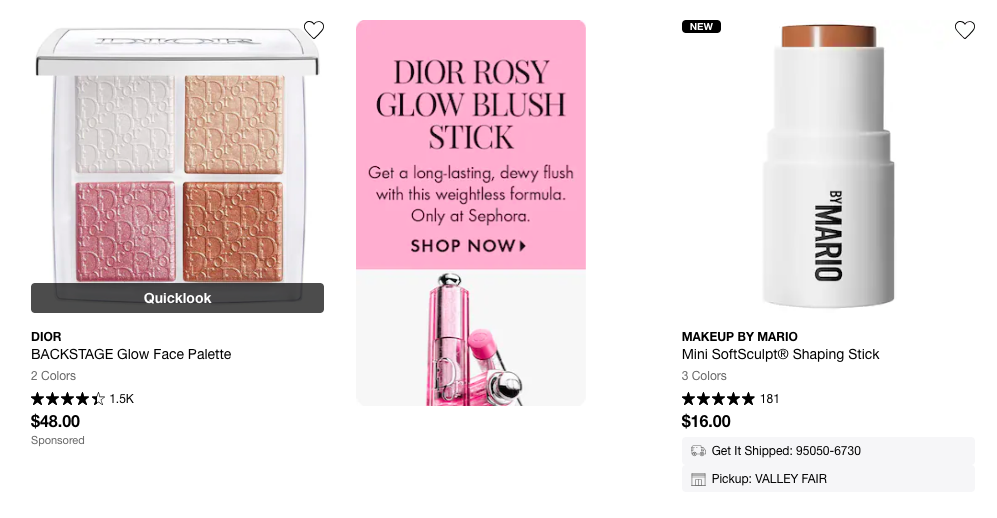Add Dior Glow Face Palette to Loves
The width and height of the screenshot is (997, 518).
pos(314,30)
